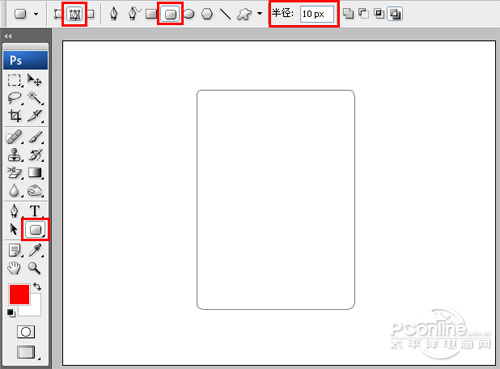This screenshot has height=369, width=500.
Task: Select the Gradient tool
Action: click(x=35, y=173)
